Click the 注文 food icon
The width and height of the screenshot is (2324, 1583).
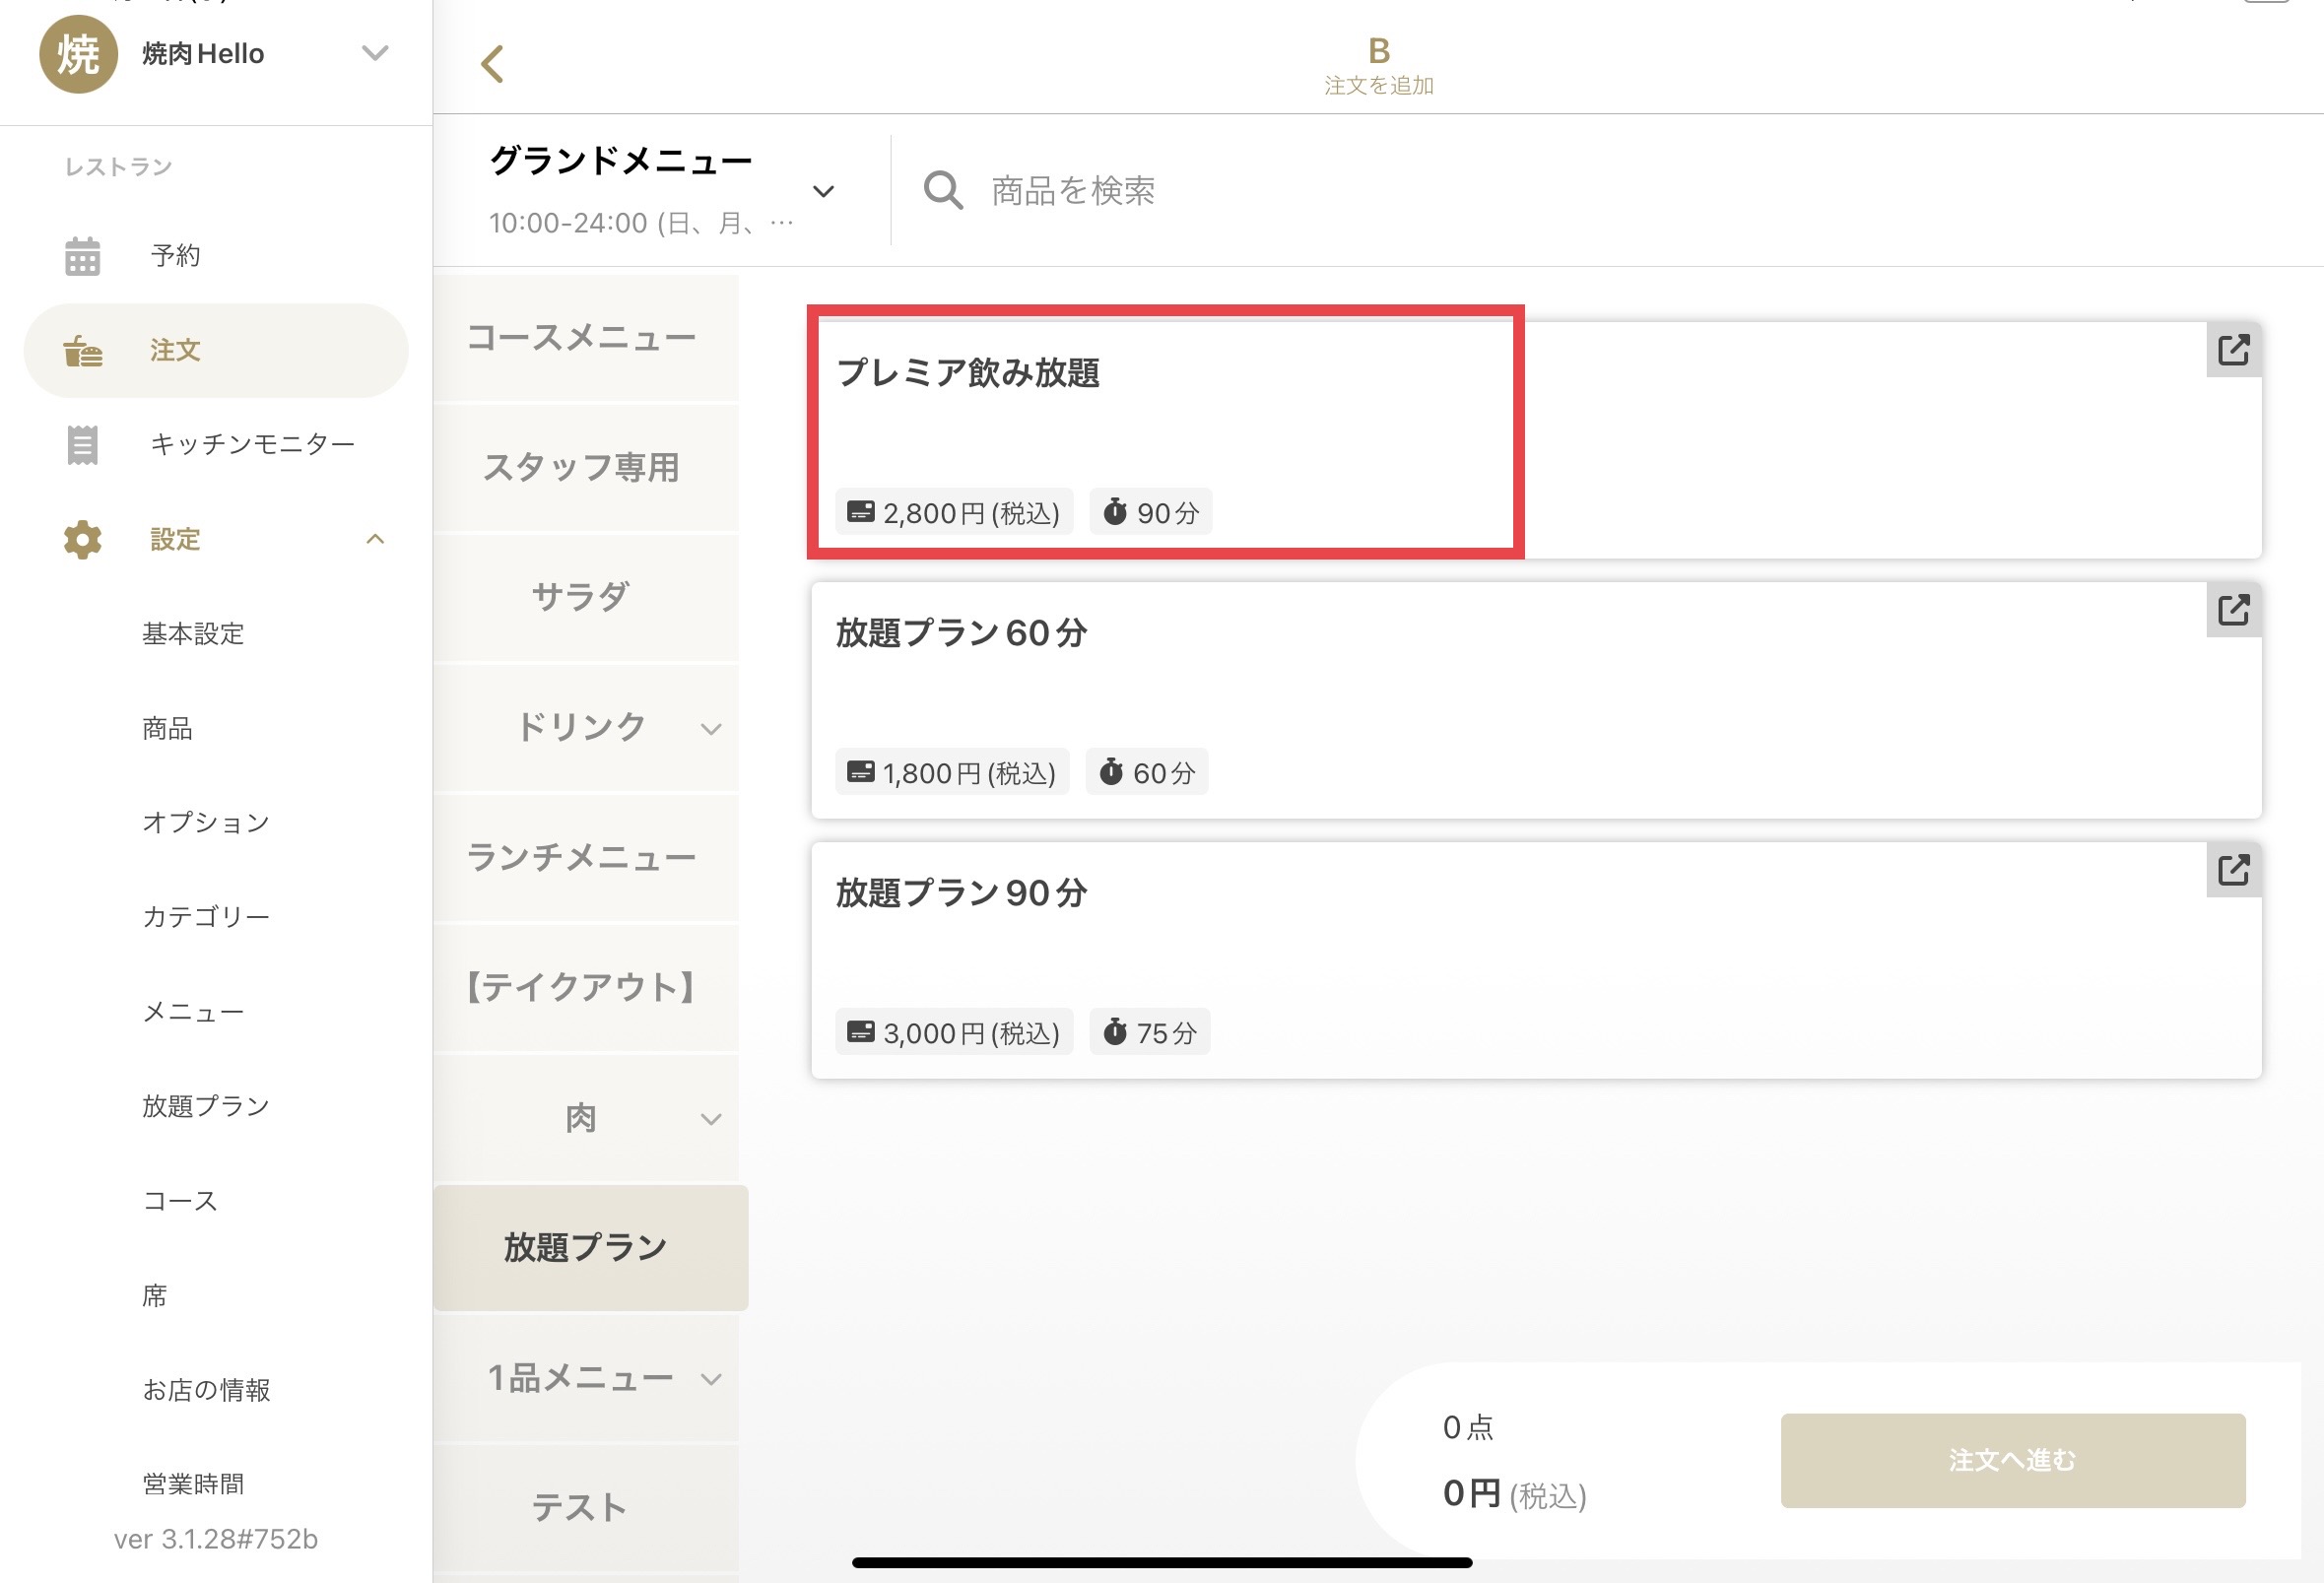point(83,351)
